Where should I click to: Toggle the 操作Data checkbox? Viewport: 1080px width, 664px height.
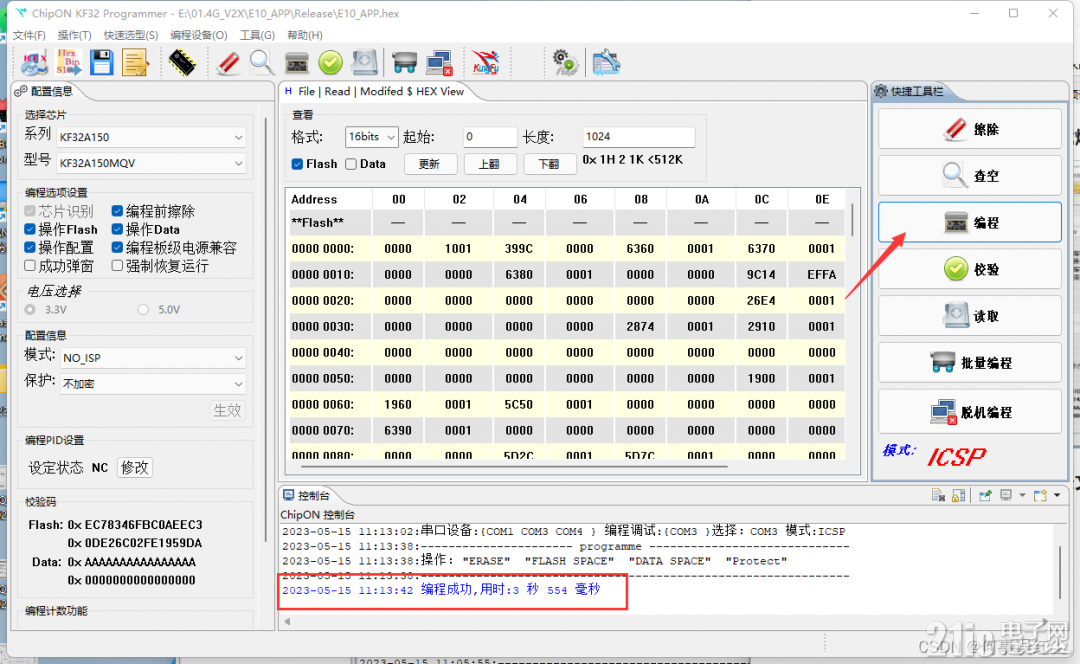pyautogui.click(x=117, y=229)
